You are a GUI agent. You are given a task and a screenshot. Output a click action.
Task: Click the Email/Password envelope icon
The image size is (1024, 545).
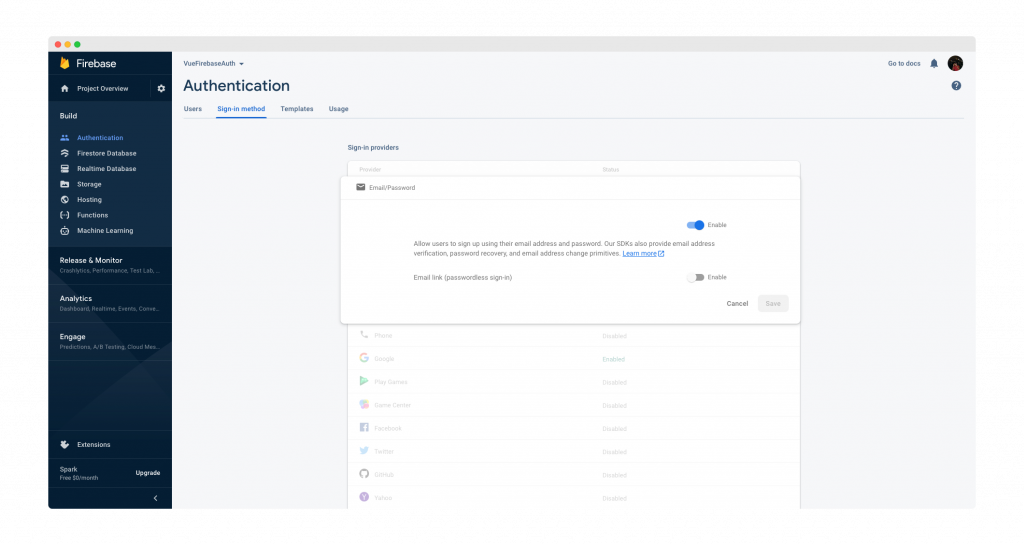[x=360, y=187]
